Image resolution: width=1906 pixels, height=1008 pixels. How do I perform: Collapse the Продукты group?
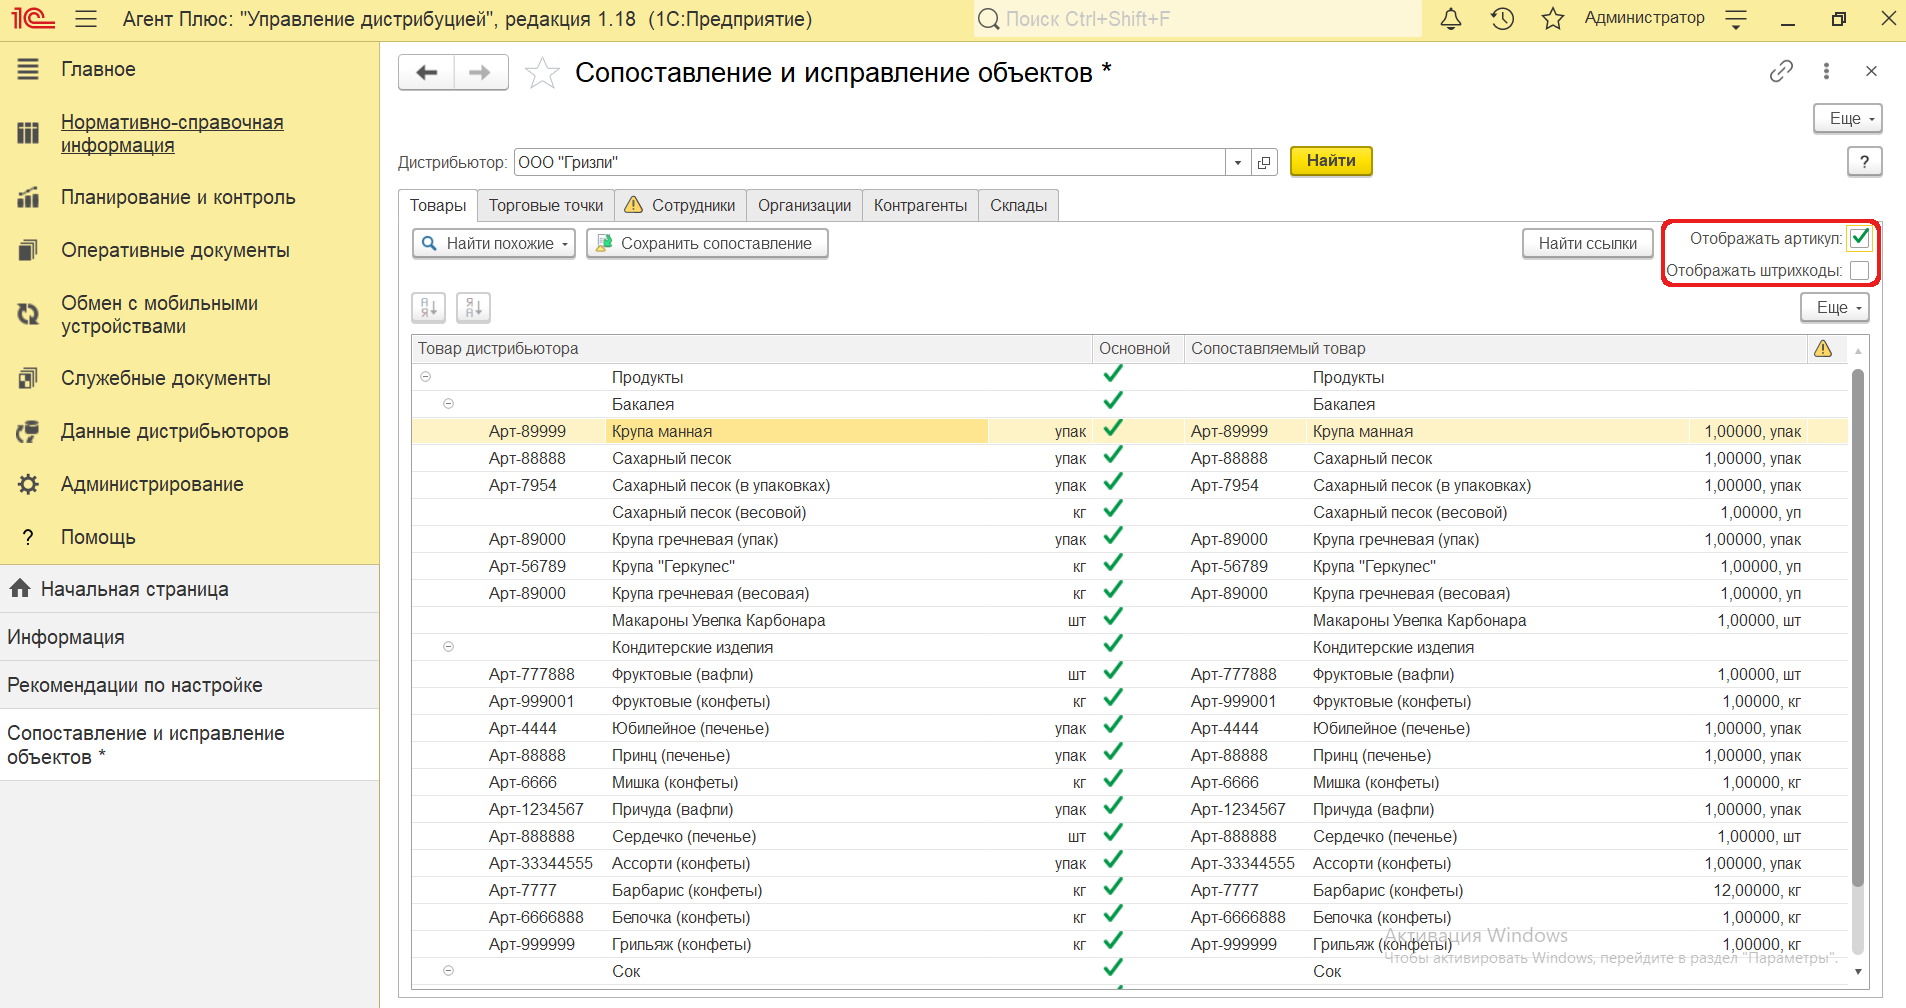(x=426, y=377)
